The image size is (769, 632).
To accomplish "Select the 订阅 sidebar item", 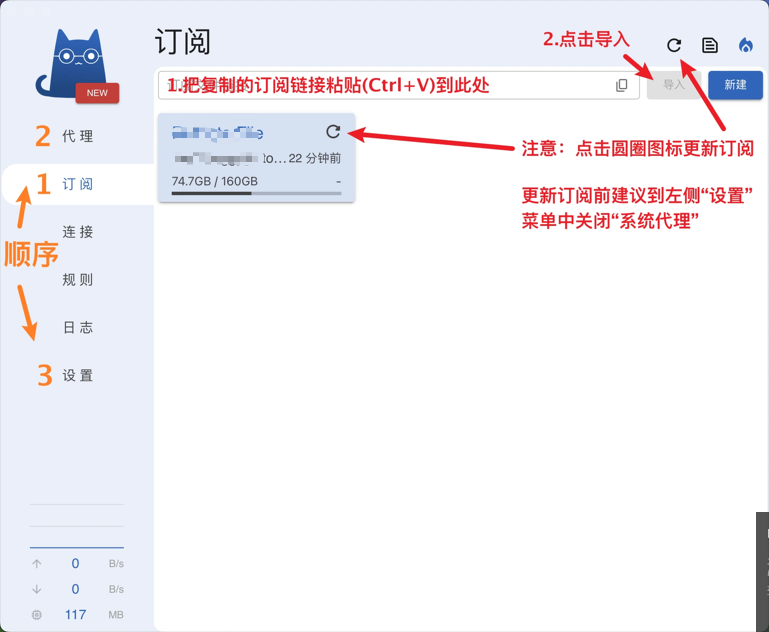I will [x=77, y=184].
